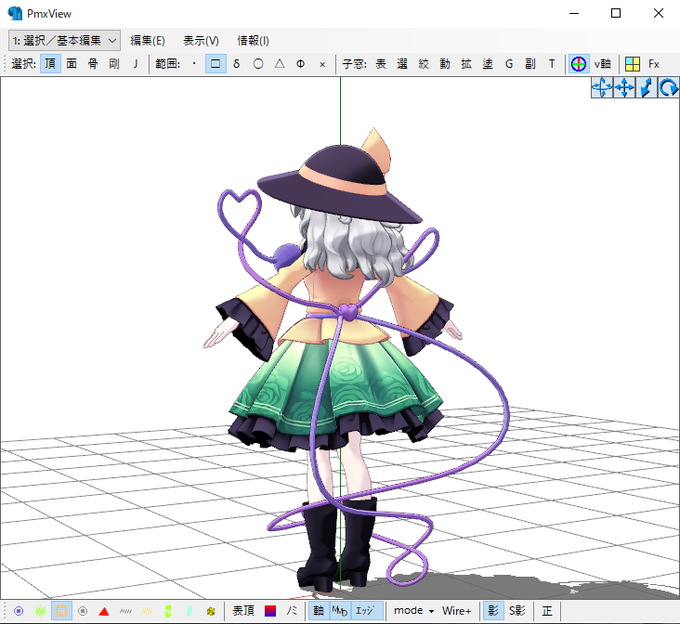Toggle the yellow hatch display icon
Viewport: 680px width, 624px height.
pos(147,611)
